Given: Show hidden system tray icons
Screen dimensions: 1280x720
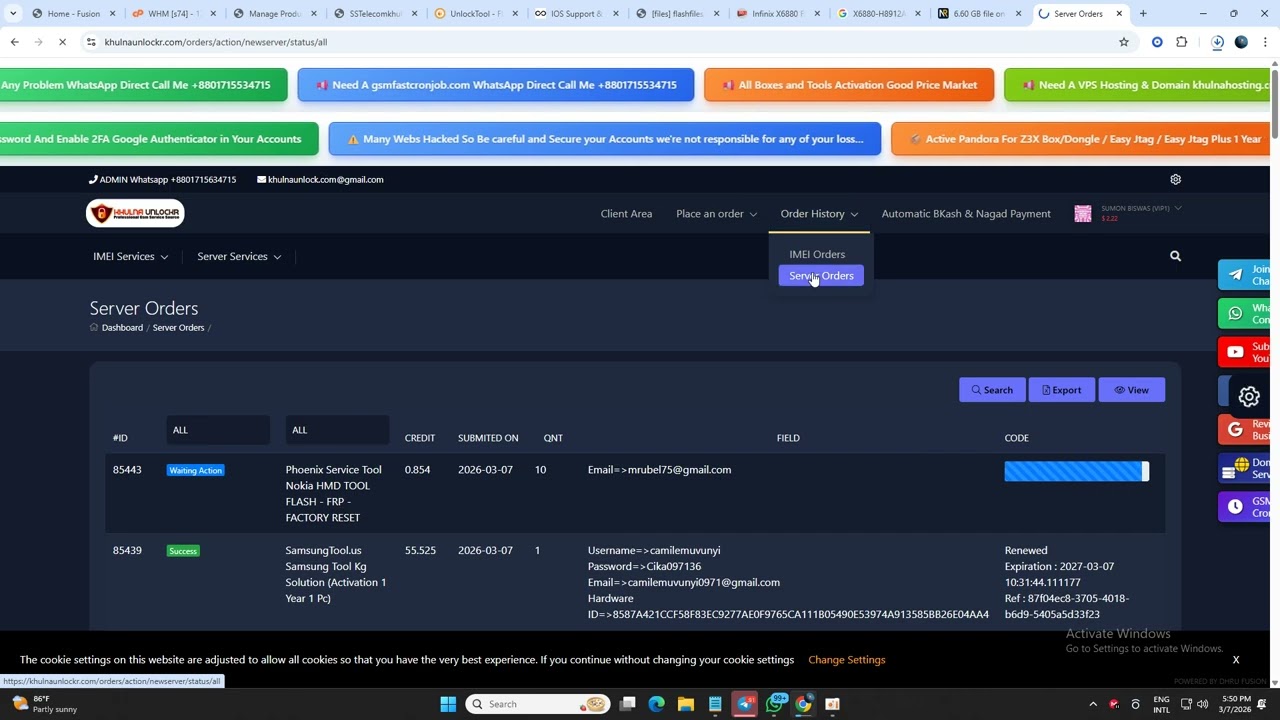Looking at the screenshot, I should [x=1092, y=704].
